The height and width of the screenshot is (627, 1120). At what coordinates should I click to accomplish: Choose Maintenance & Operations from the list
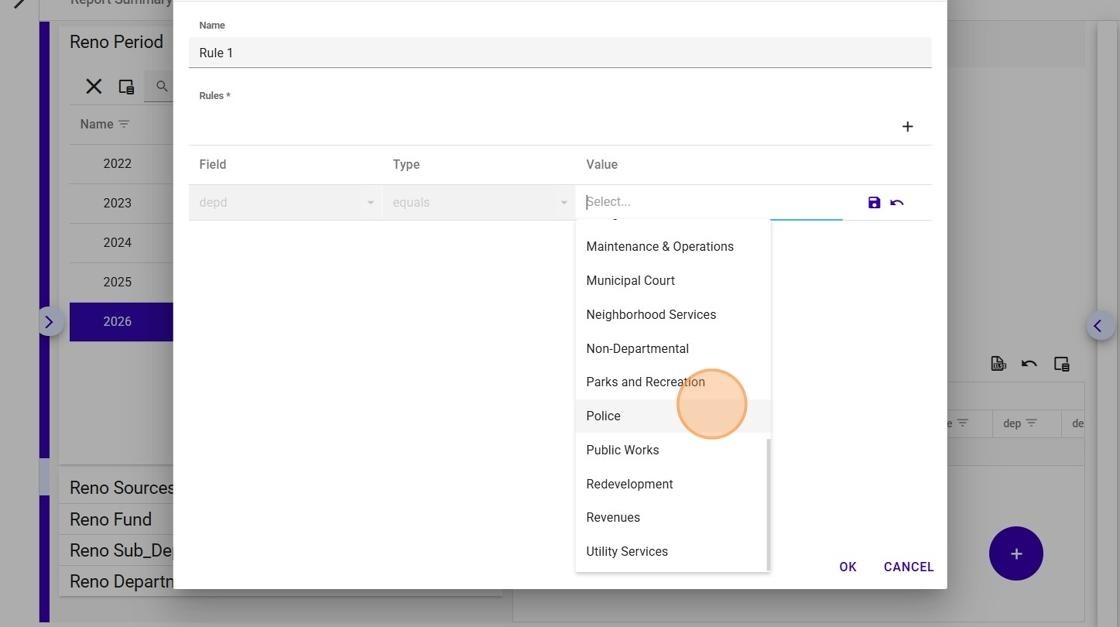(x=672, y=246)
